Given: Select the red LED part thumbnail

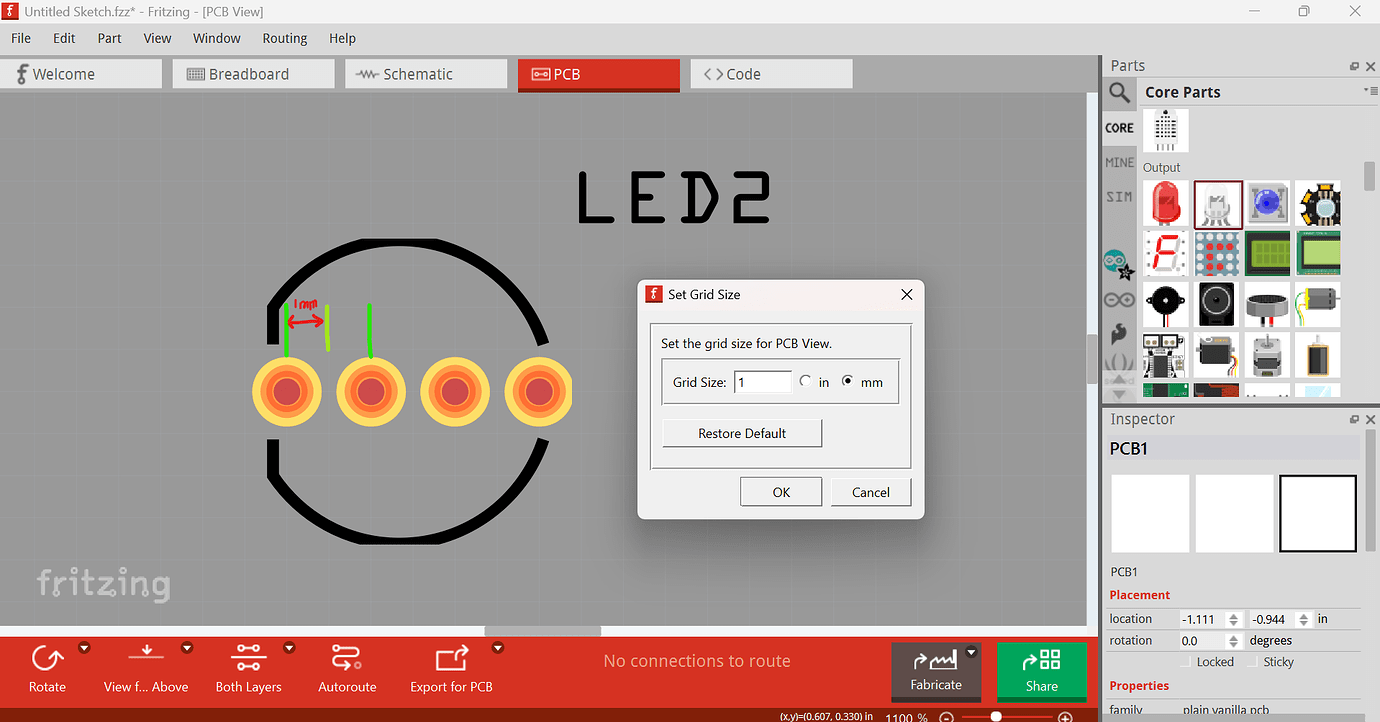Looking at the screenshot, I should click(x=1166, y=204).
